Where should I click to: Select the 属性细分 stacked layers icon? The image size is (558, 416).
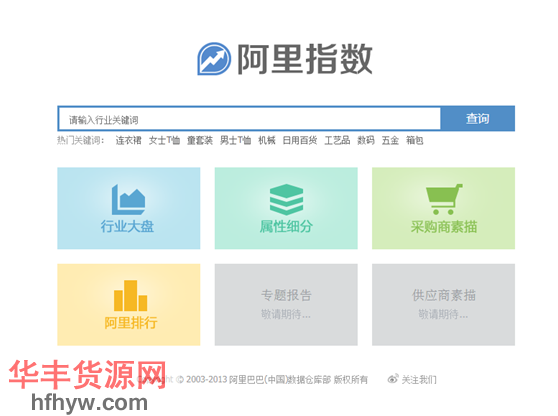pyautogui.click(x=286, y=199)
